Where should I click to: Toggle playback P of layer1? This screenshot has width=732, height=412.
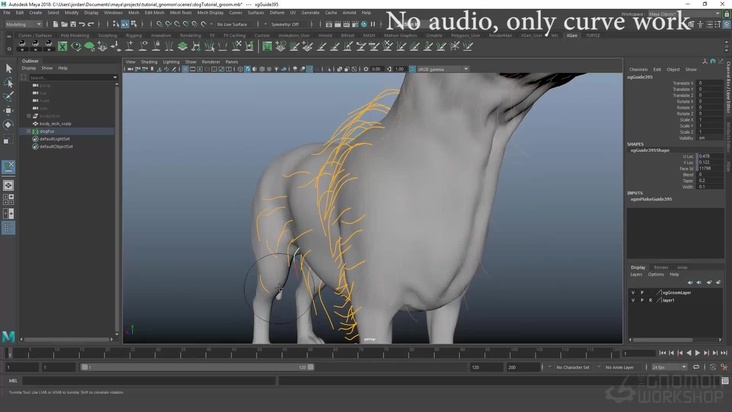(x=642, y=300)
